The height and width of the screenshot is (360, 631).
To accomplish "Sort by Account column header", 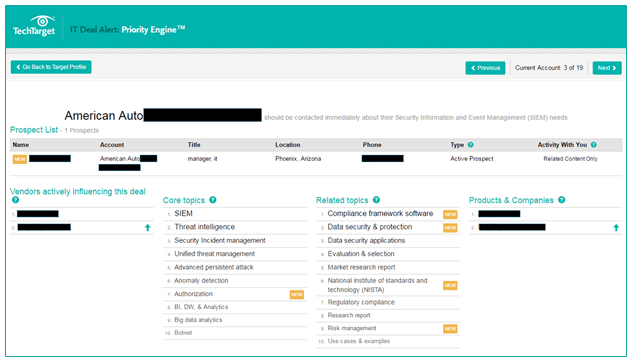I will 112,145.
